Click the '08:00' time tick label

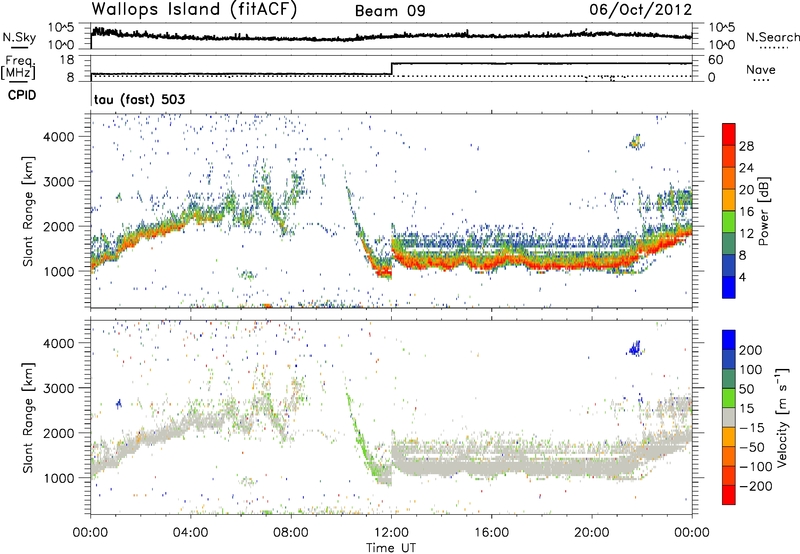tap(291, 533)
